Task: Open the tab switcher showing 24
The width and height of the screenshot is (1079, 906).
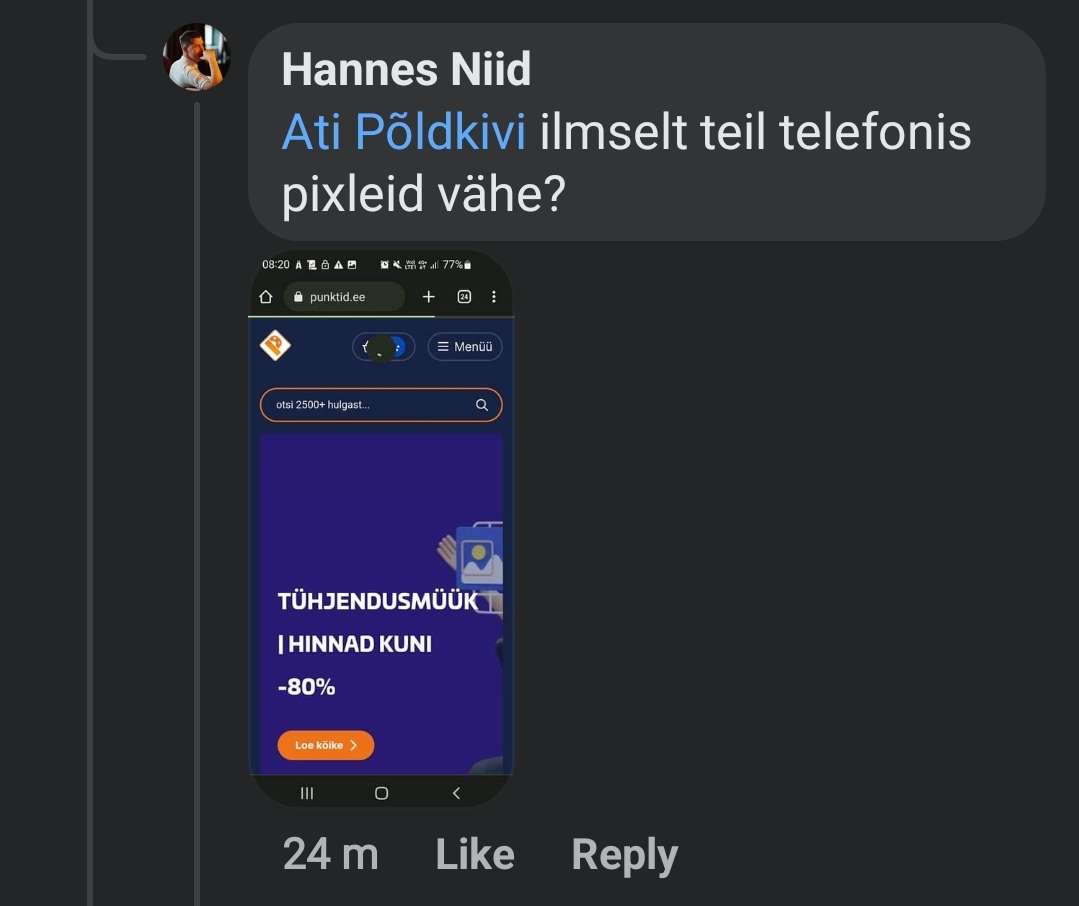Action: coord(464,297)
